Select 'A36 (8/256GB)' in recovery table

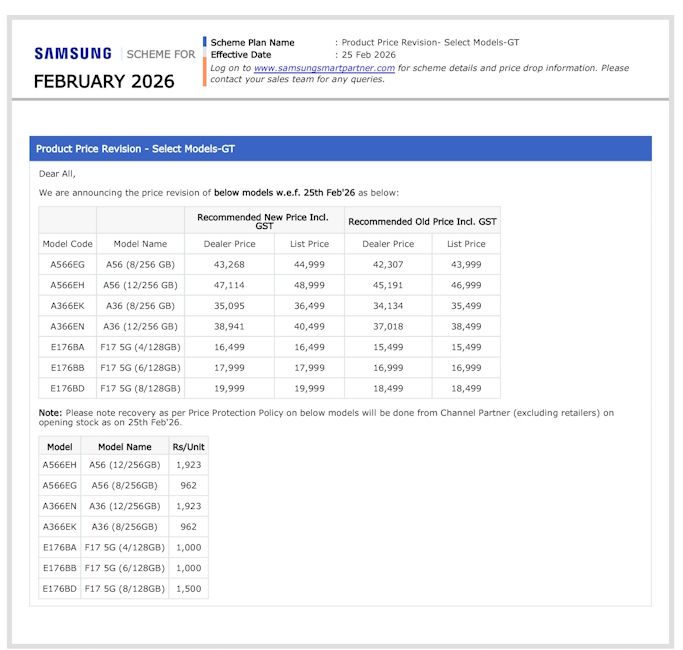(x=125, y=526)
